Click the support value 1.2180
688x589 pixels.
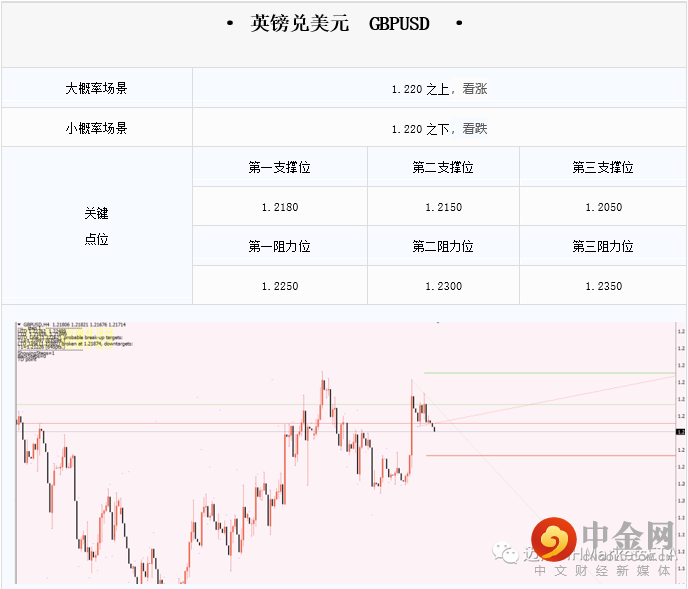(x=280, y=207)
